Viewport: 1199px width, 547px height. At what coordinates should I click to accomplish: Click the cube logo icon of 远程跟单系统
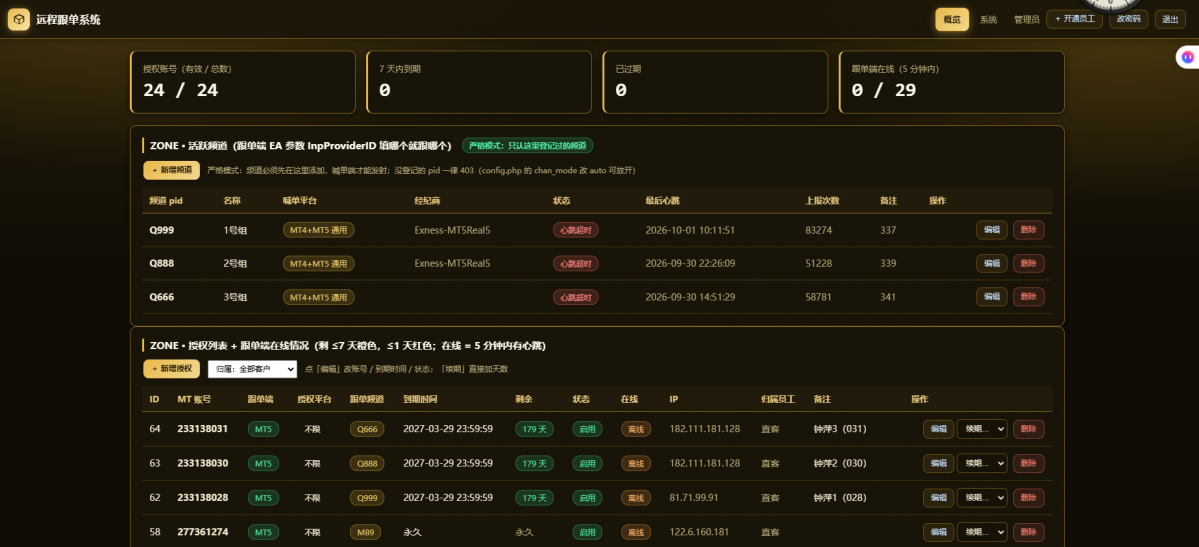pos(19,19)
